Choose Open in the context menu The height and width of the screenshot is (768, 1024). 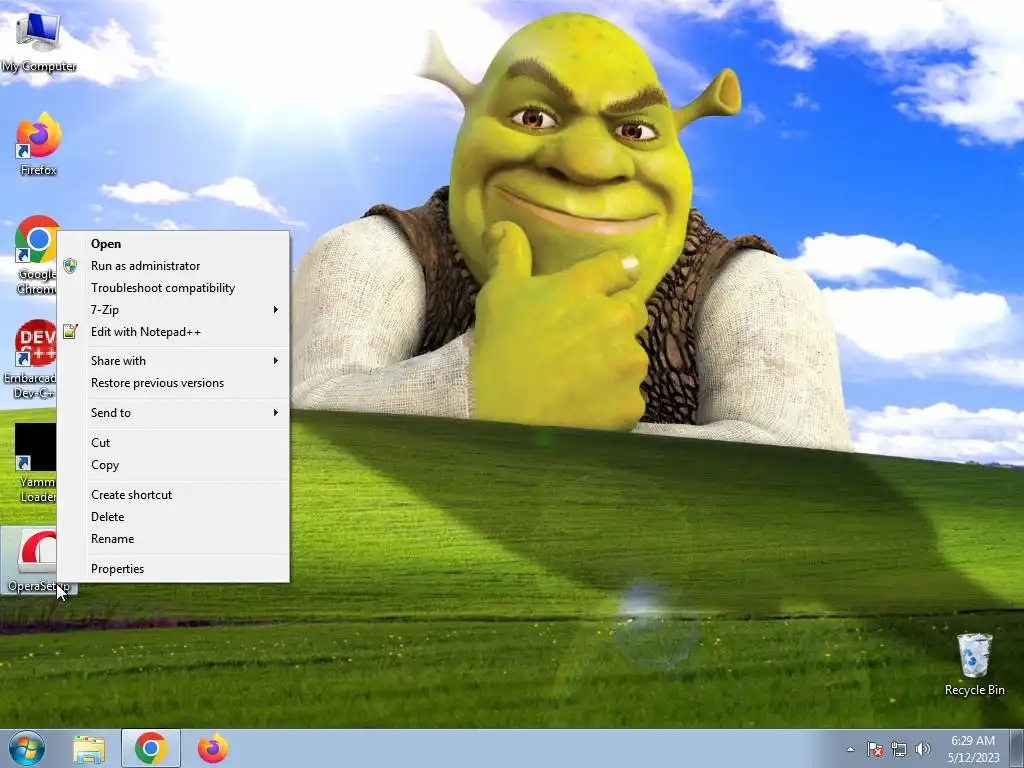coord(173,244)
